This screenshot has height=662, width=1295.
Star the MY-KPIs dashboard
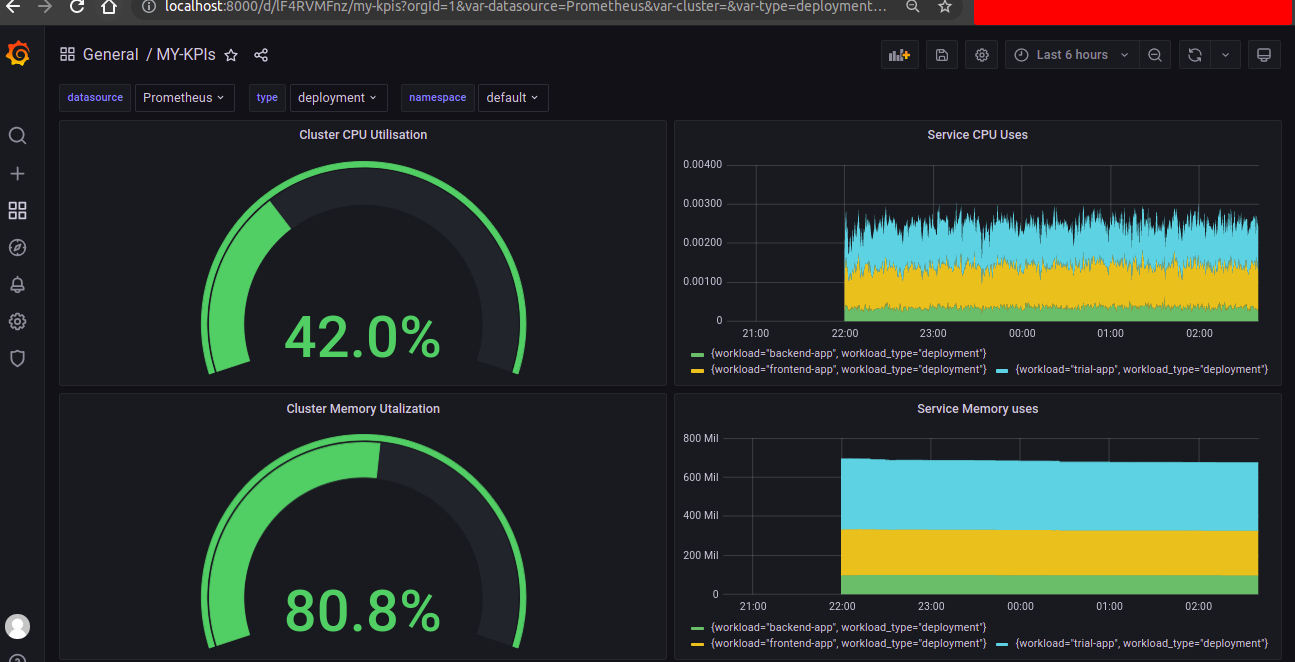pos(231,55)
